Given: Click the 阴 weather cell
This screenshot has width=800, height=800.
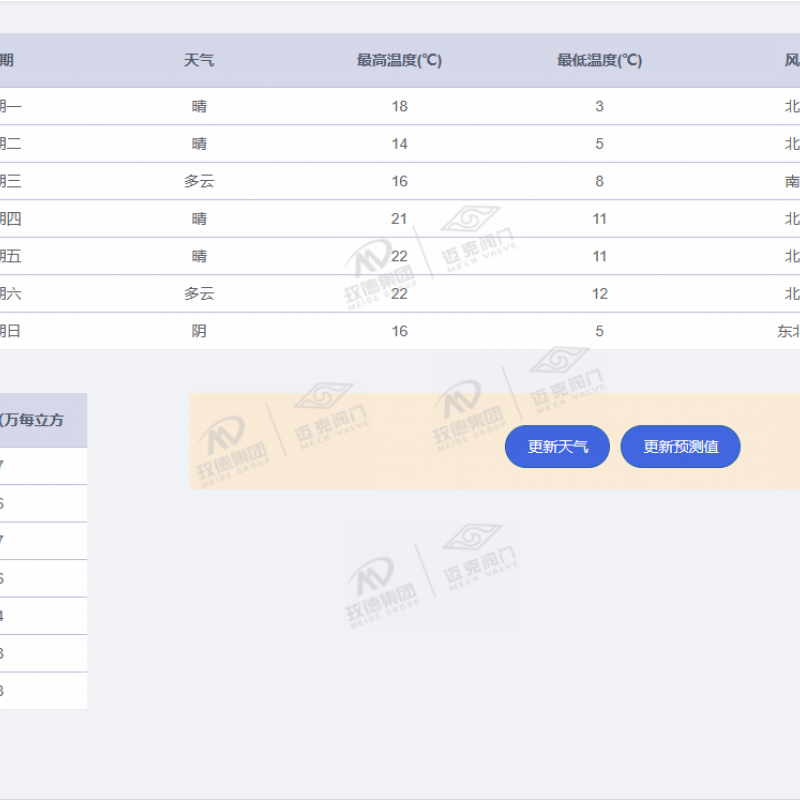Looking at the screenshot, I should (199, 331).
